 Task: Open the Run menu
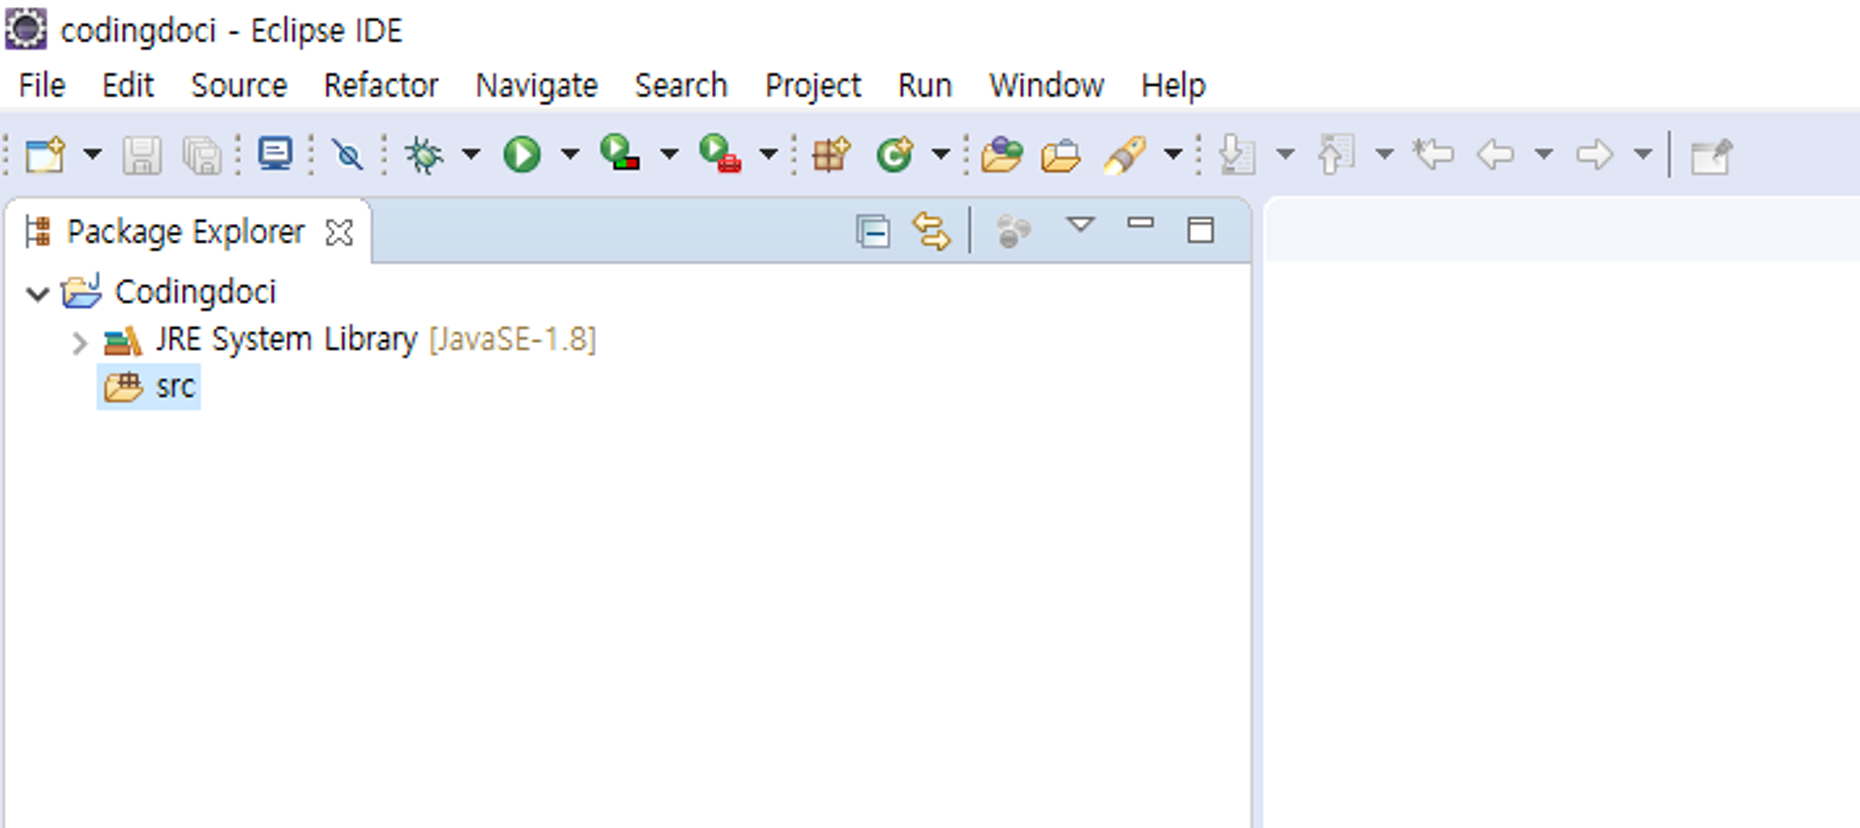pyautogui.click(x=925, y=86)
